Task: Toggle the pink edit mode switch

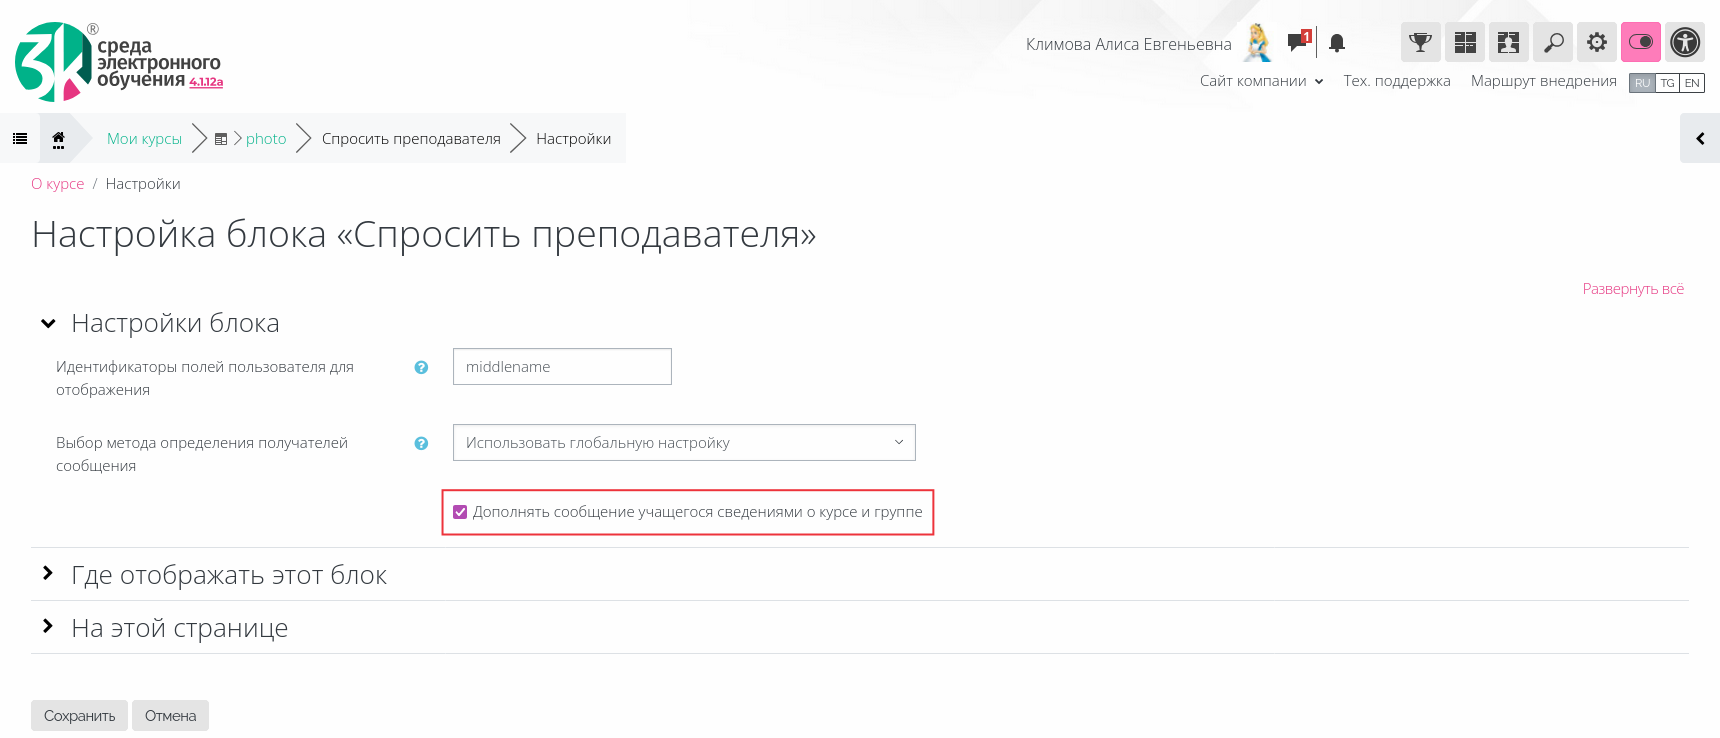Action: [x=1641, y=42]
